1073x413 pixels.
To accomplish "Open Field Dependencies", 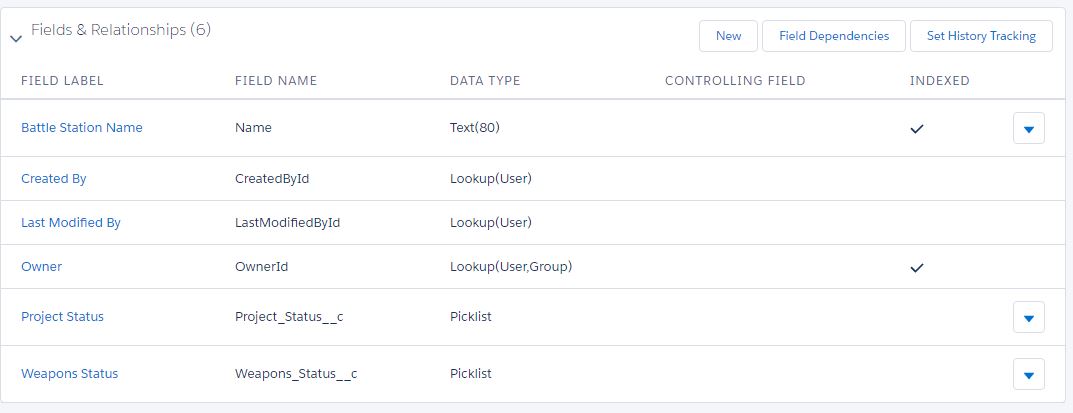I will [833, 36].
